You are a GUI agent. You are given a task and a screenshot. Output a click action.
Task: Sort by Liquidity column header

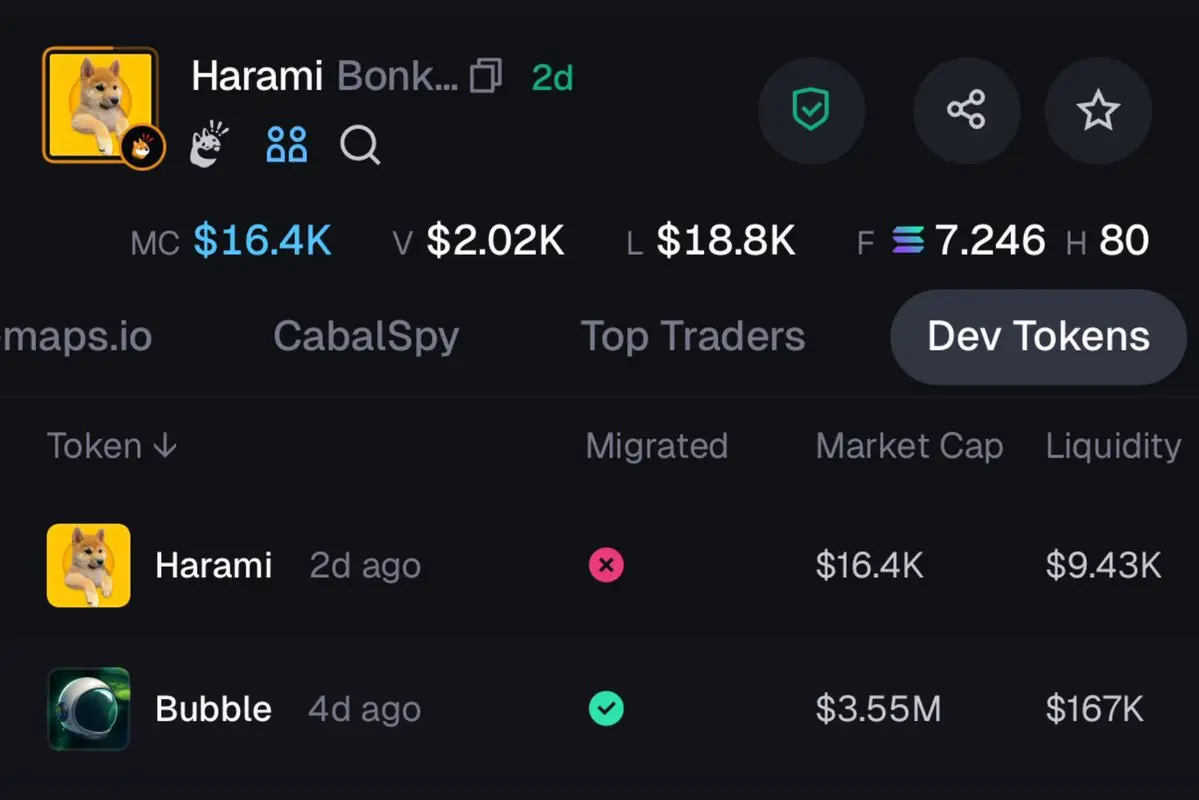(1113, 446)
